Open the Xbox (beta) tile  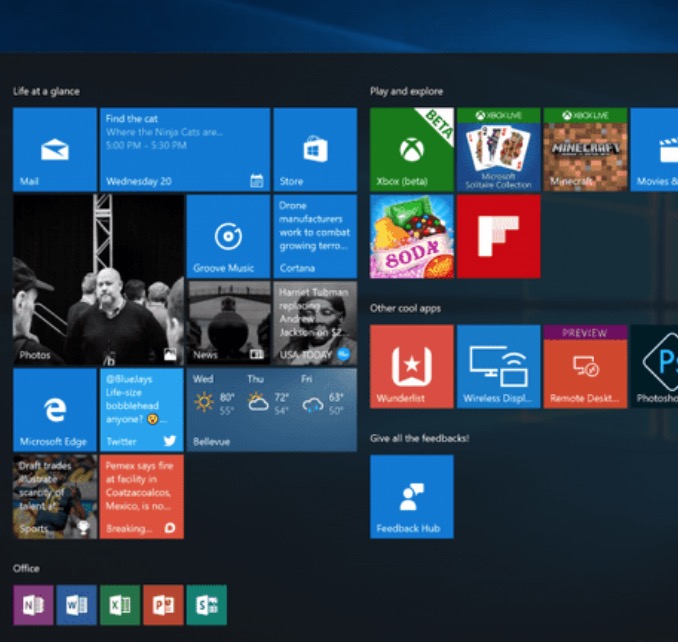point(411,149)
